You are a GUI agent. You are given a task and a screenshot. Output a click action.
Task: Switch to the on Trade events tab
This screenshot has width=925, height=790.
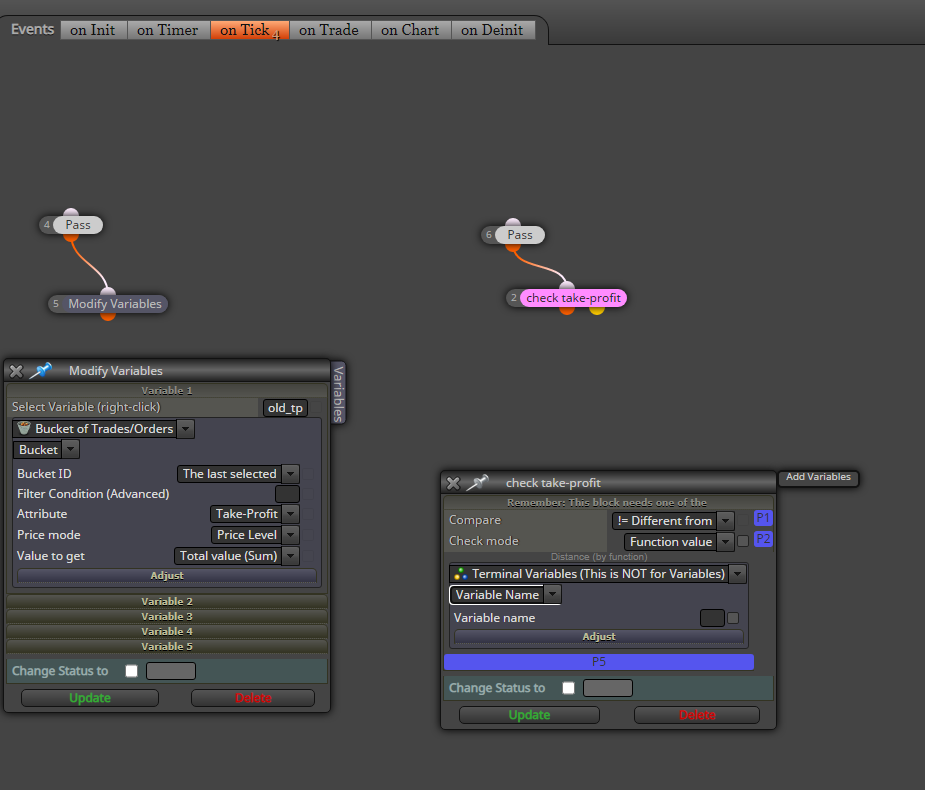(x=329, y=30)
